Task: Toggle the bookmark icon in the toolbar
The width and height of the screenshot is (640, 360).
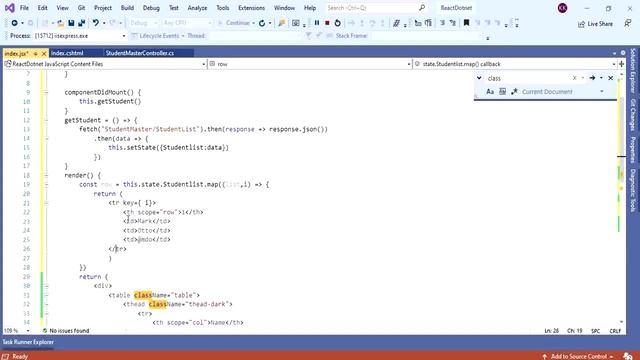Action: tap(466, 23)
